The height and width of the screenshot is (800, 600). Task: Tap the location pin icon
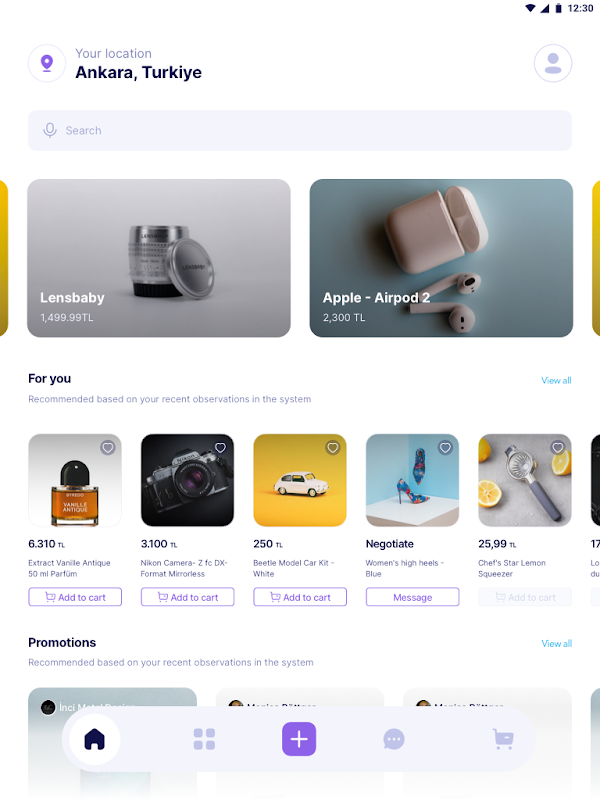47,63
